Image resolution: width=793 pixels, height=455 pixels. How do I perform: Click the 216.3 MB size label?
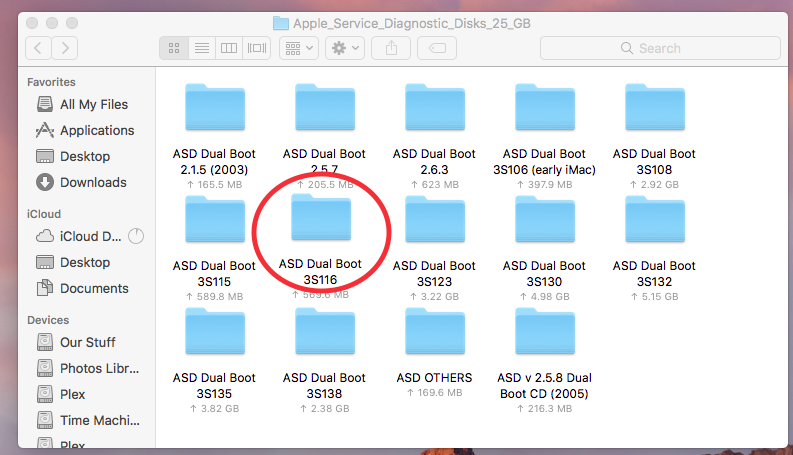545,408
